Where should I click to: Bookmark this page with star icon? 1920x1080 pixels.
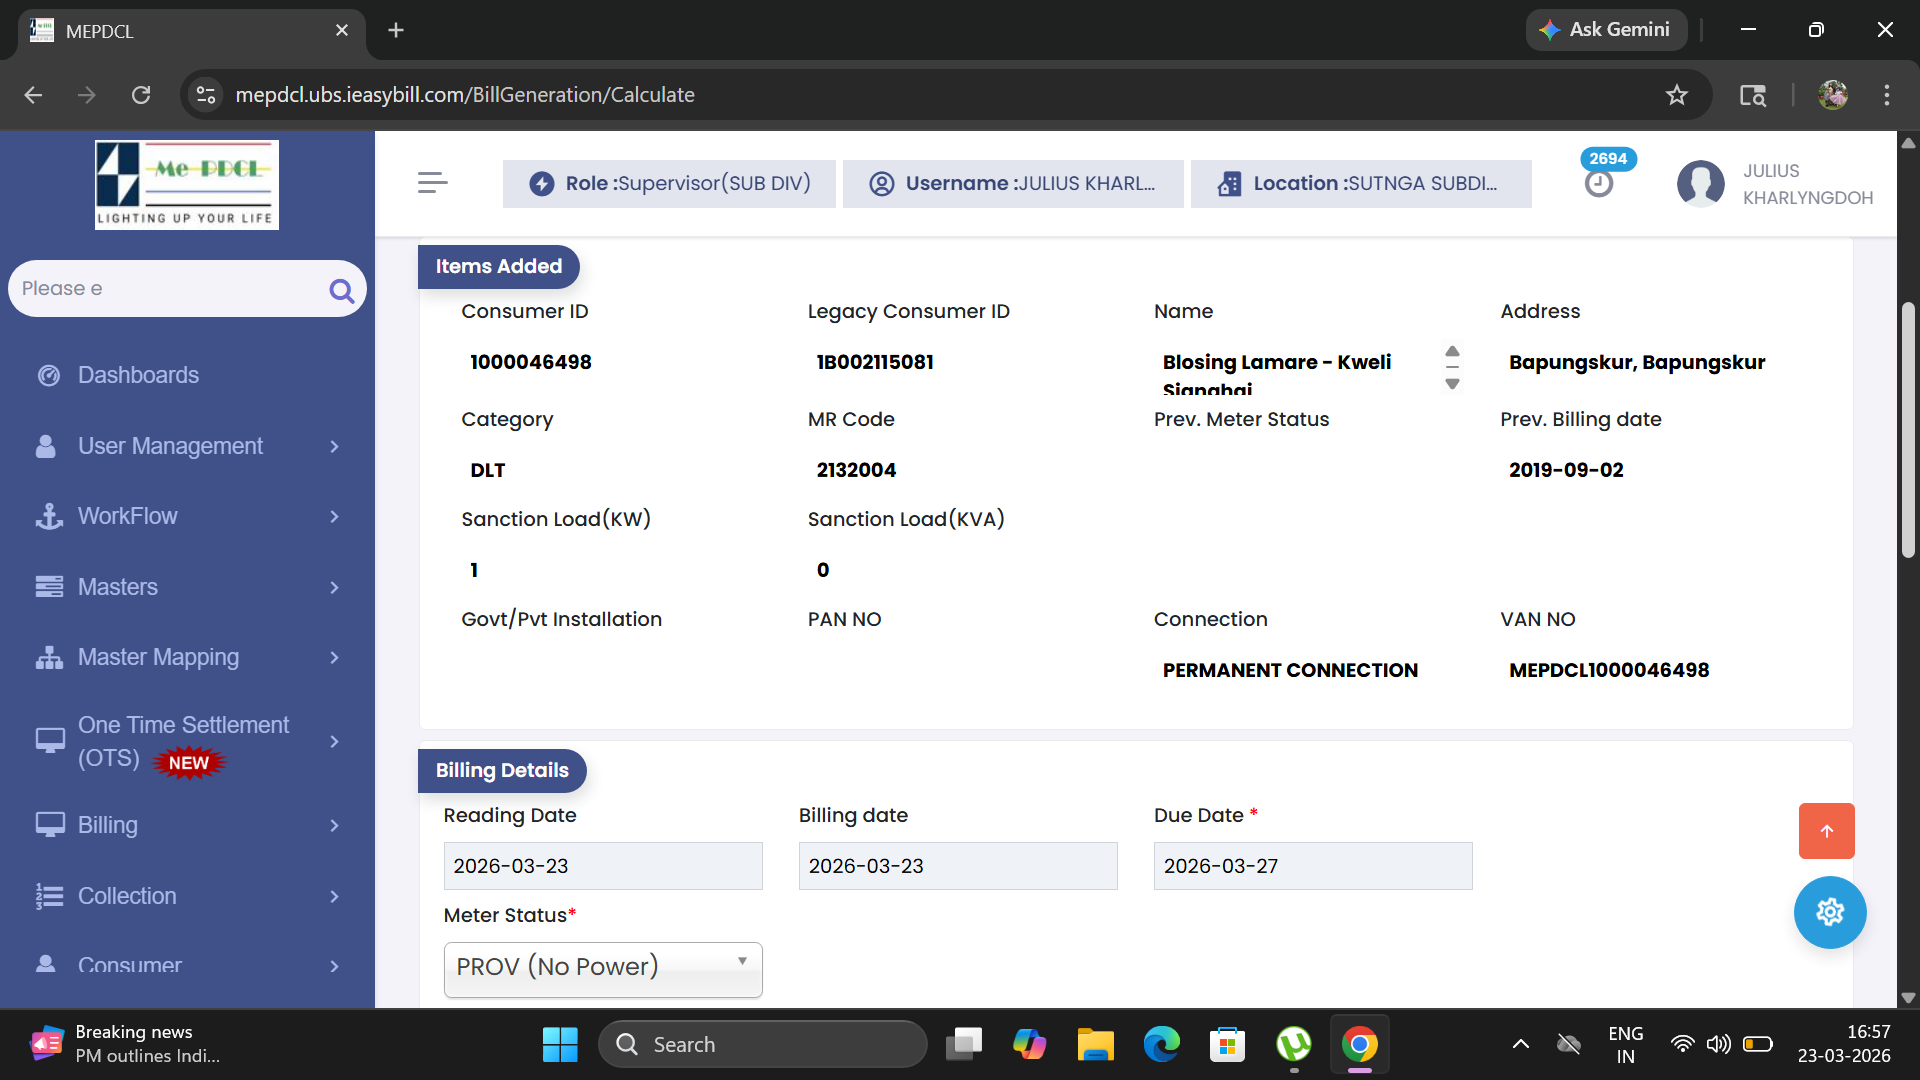[x=1676, y=95]
